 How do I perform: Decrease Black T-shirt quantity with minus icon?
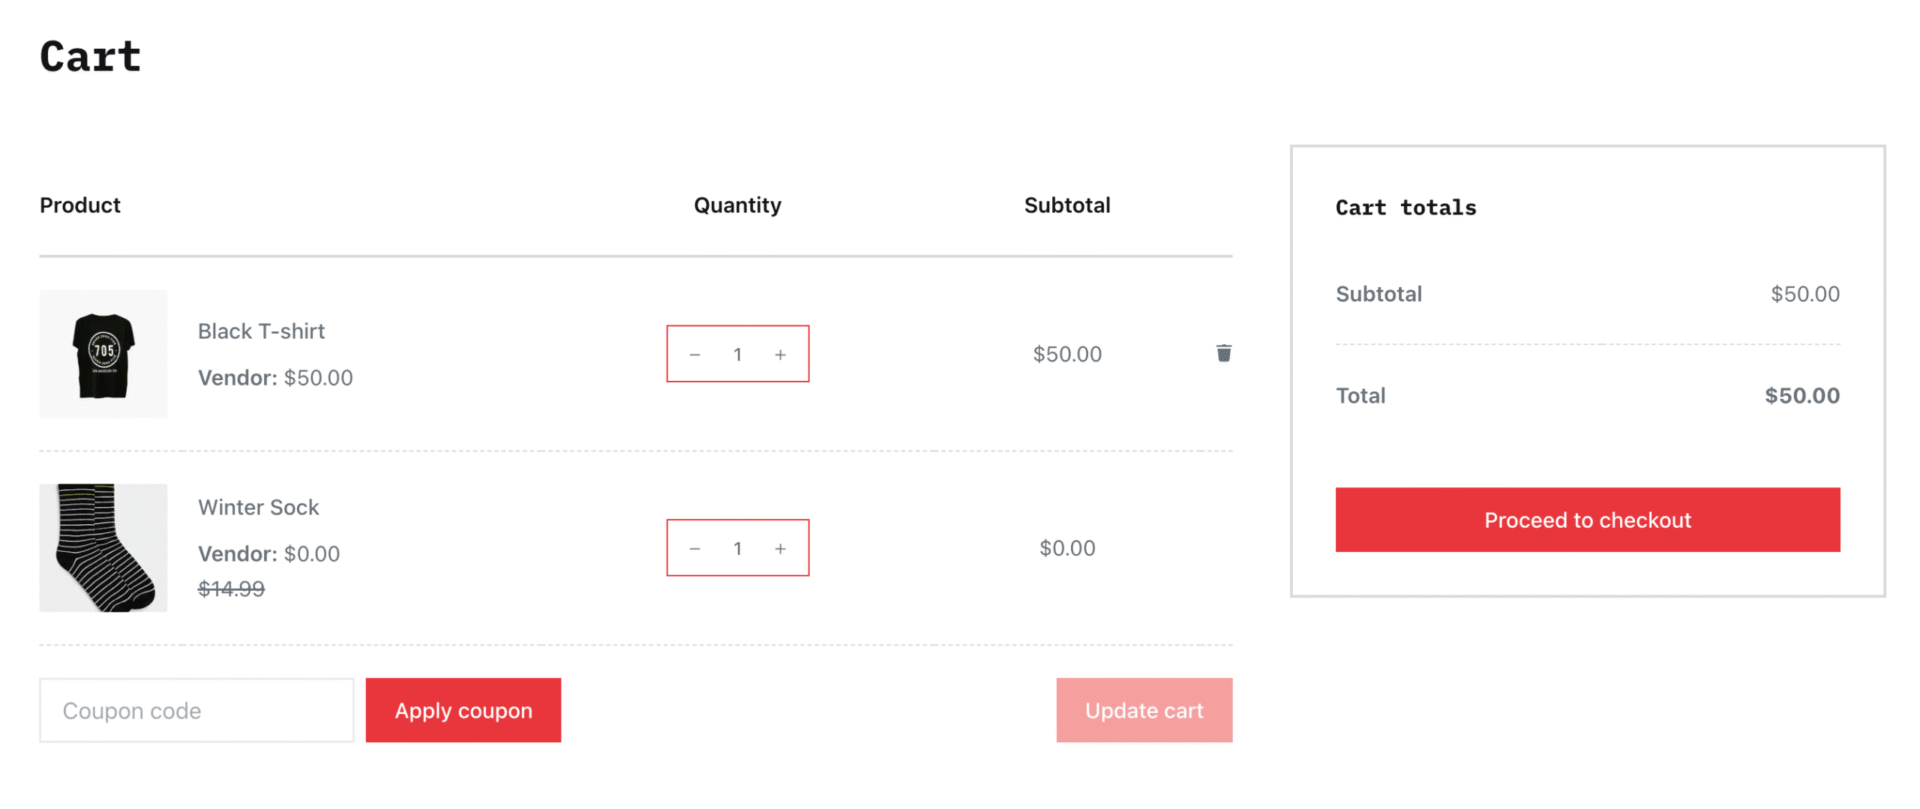point(695,353)
